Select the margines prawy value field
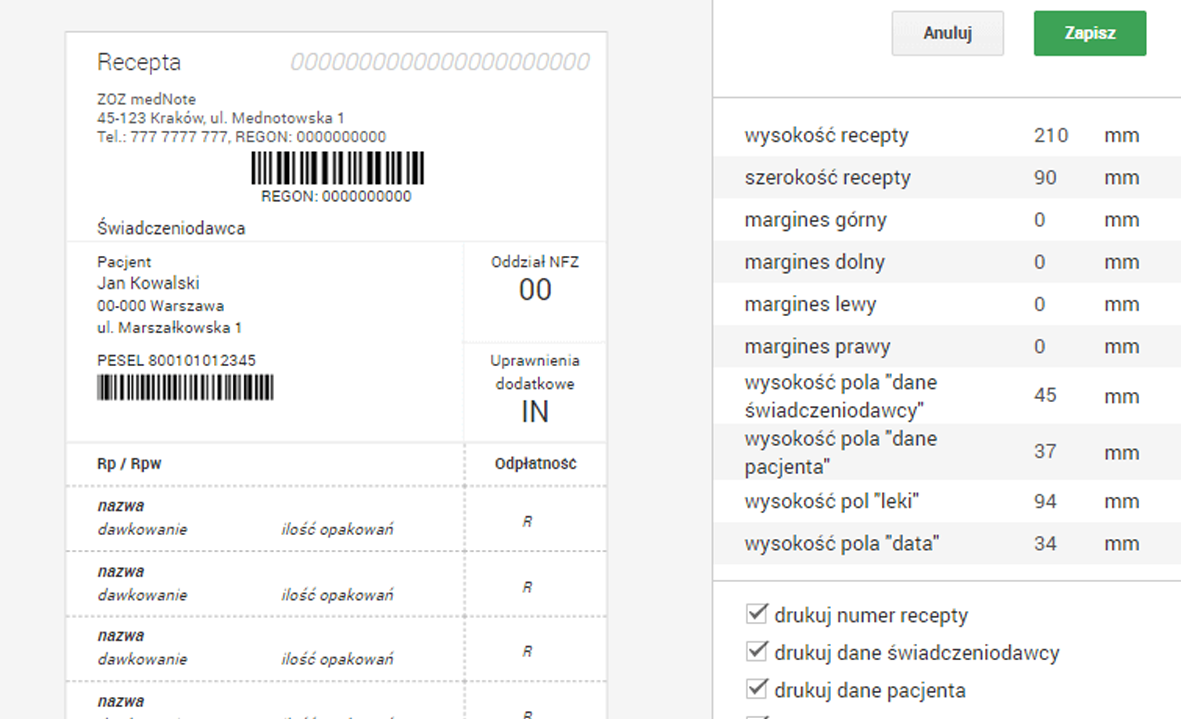Image resolution: width=1181 pixels, height=719 pixels. tap(1039, 346)
